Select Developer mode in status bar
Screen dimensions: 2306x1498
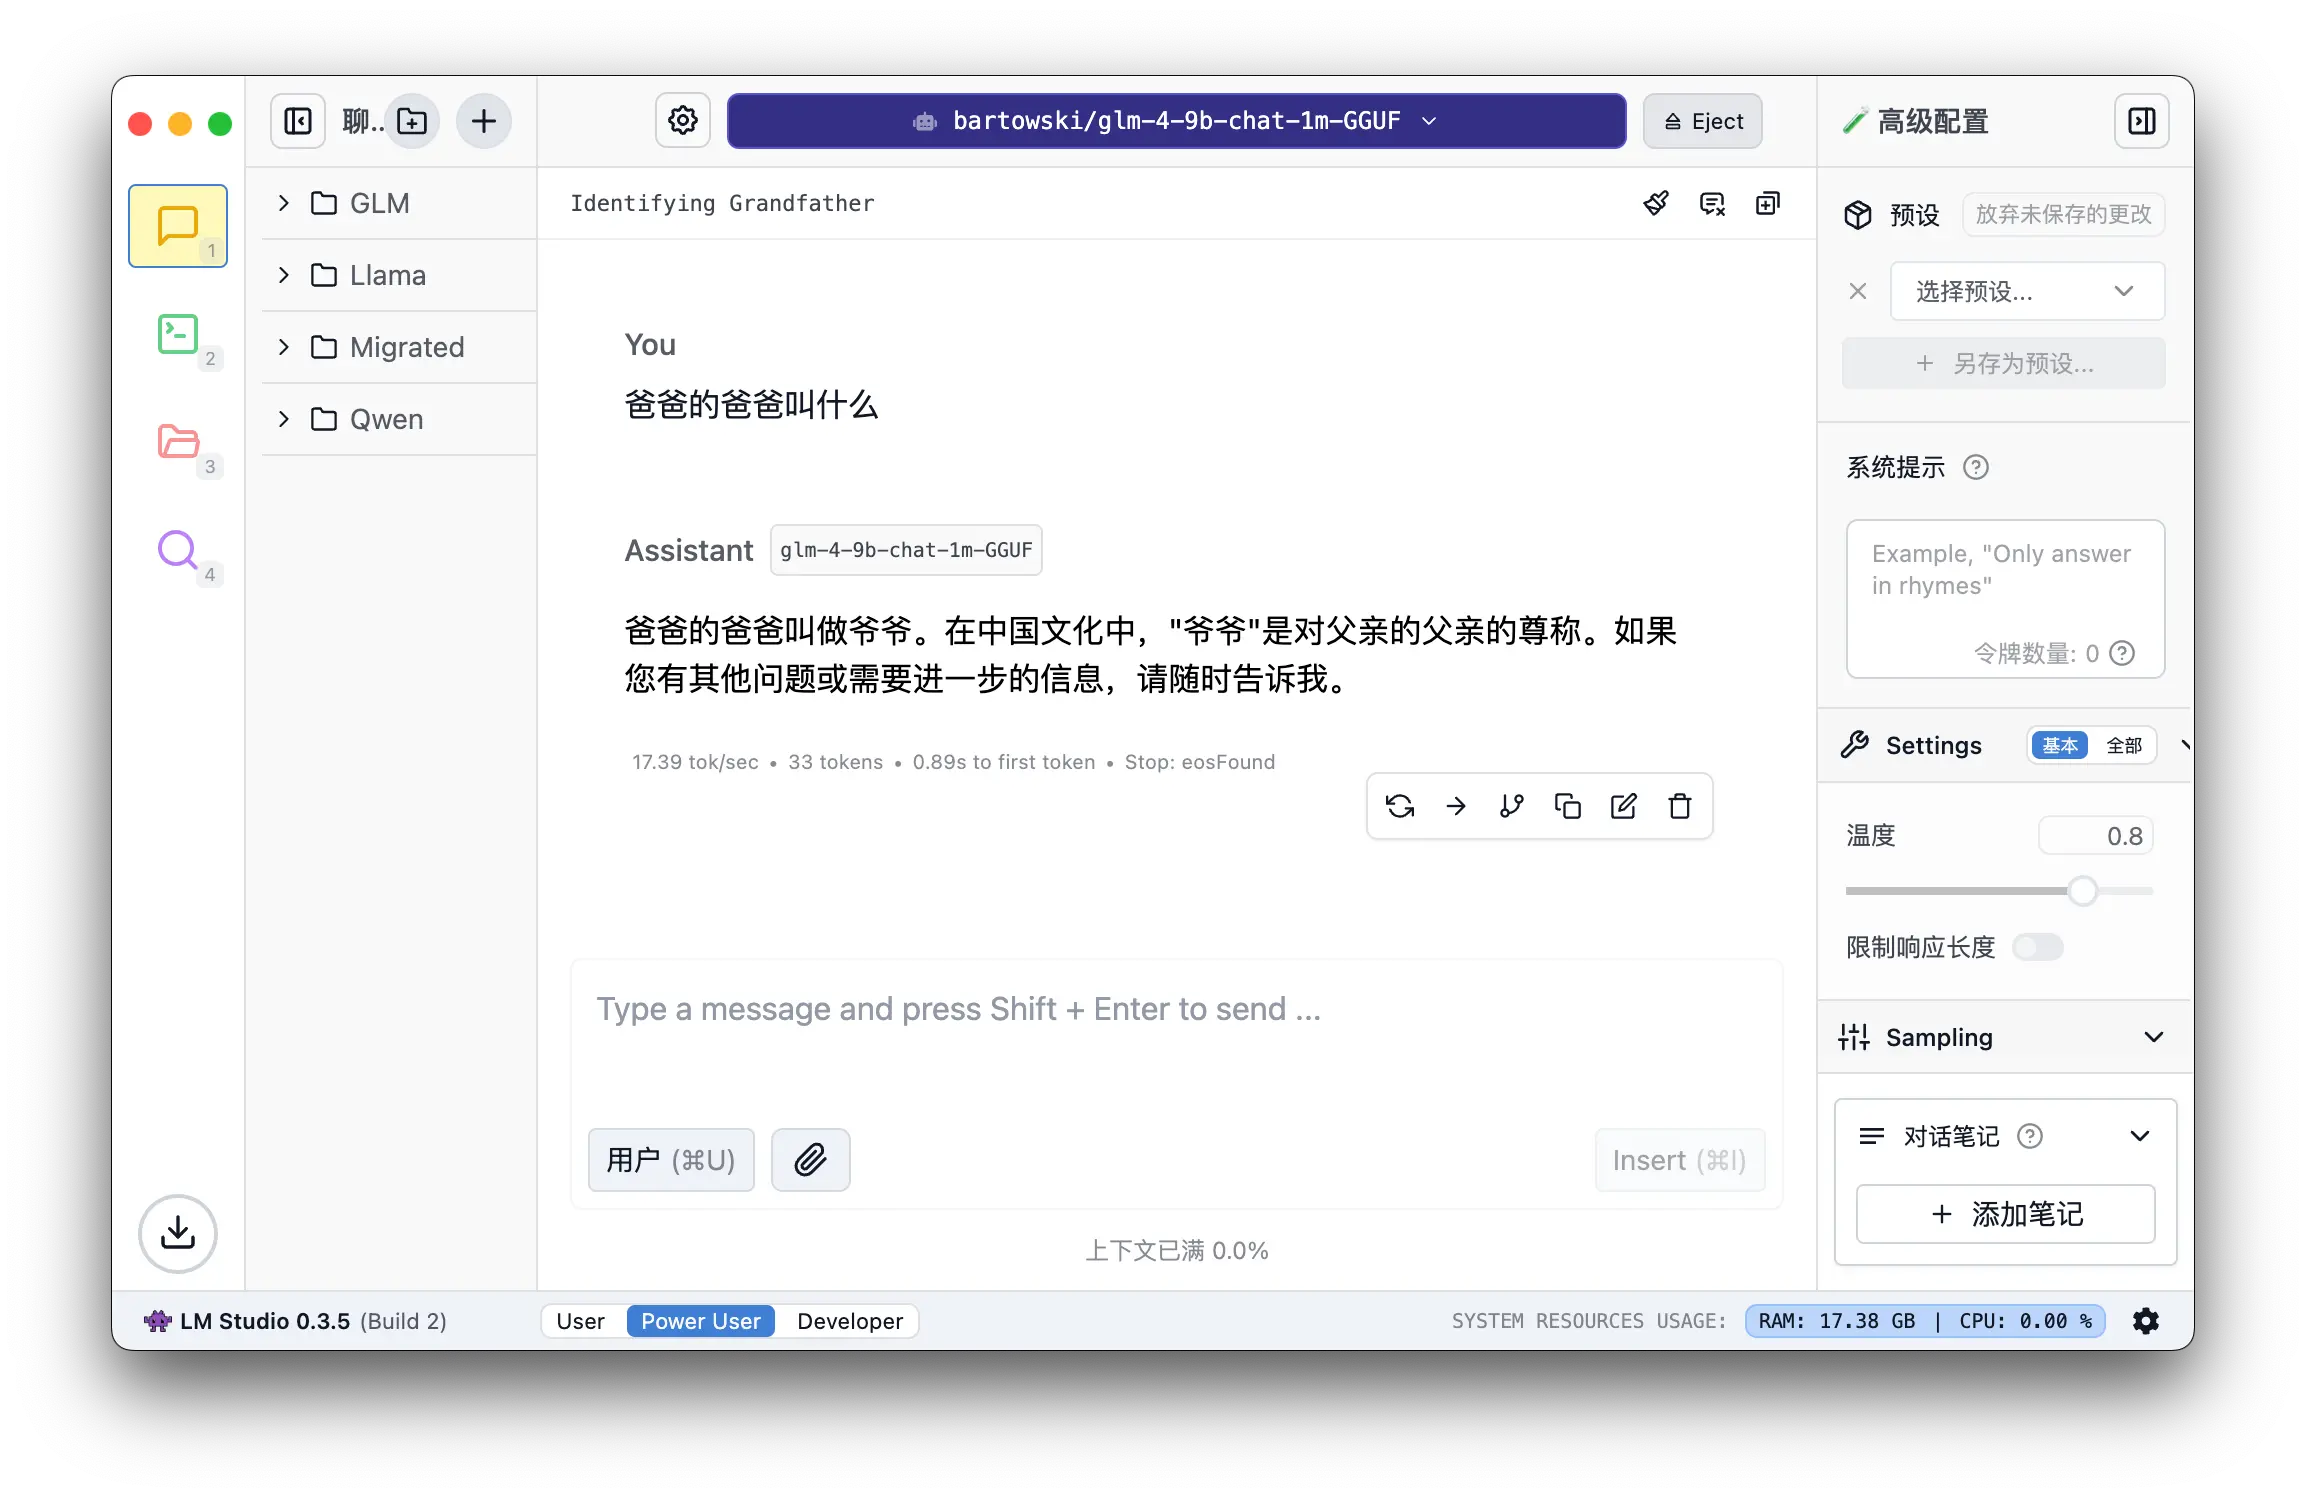[x=849, y=1321]
